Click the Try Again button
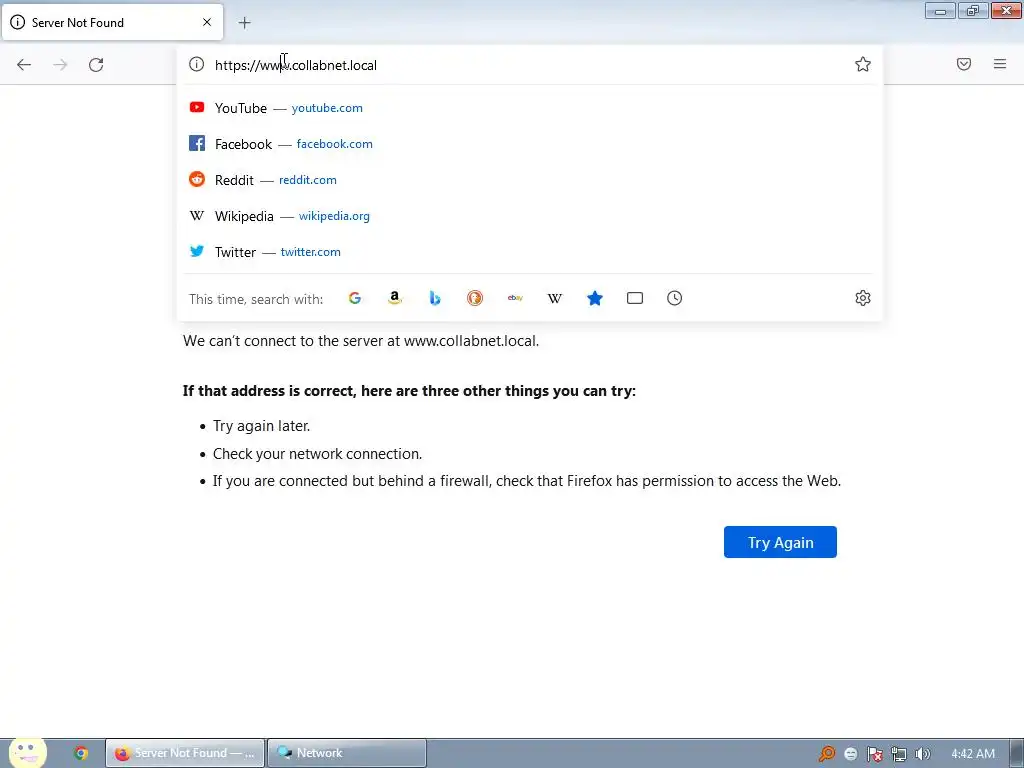 [x=780, y=542]
